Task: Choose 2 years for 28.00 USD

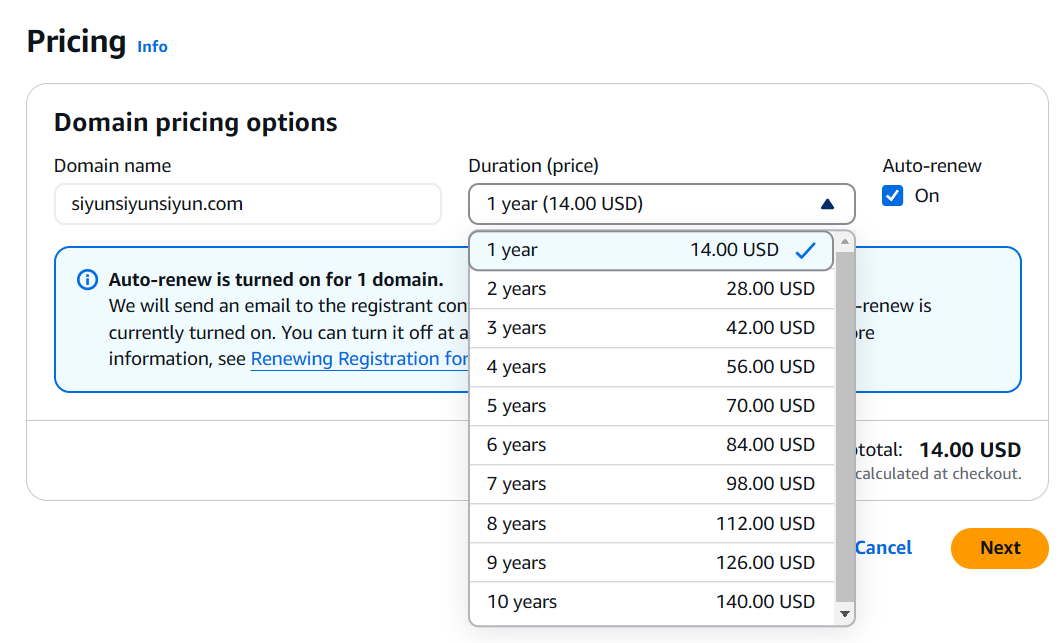Action: tap(651, 290)
